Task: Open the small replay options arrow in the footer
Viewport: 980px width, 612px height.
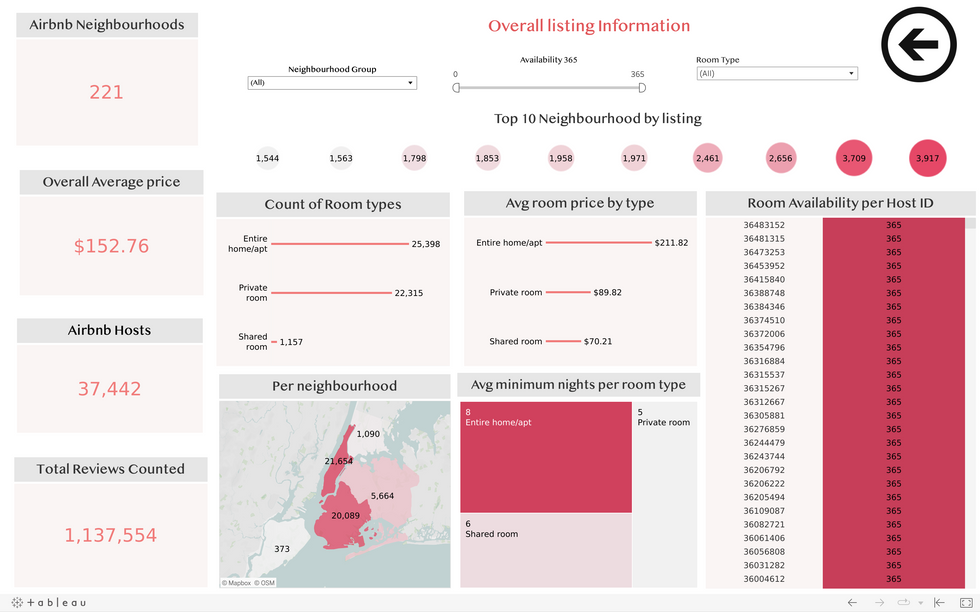Action: (920, 603)
